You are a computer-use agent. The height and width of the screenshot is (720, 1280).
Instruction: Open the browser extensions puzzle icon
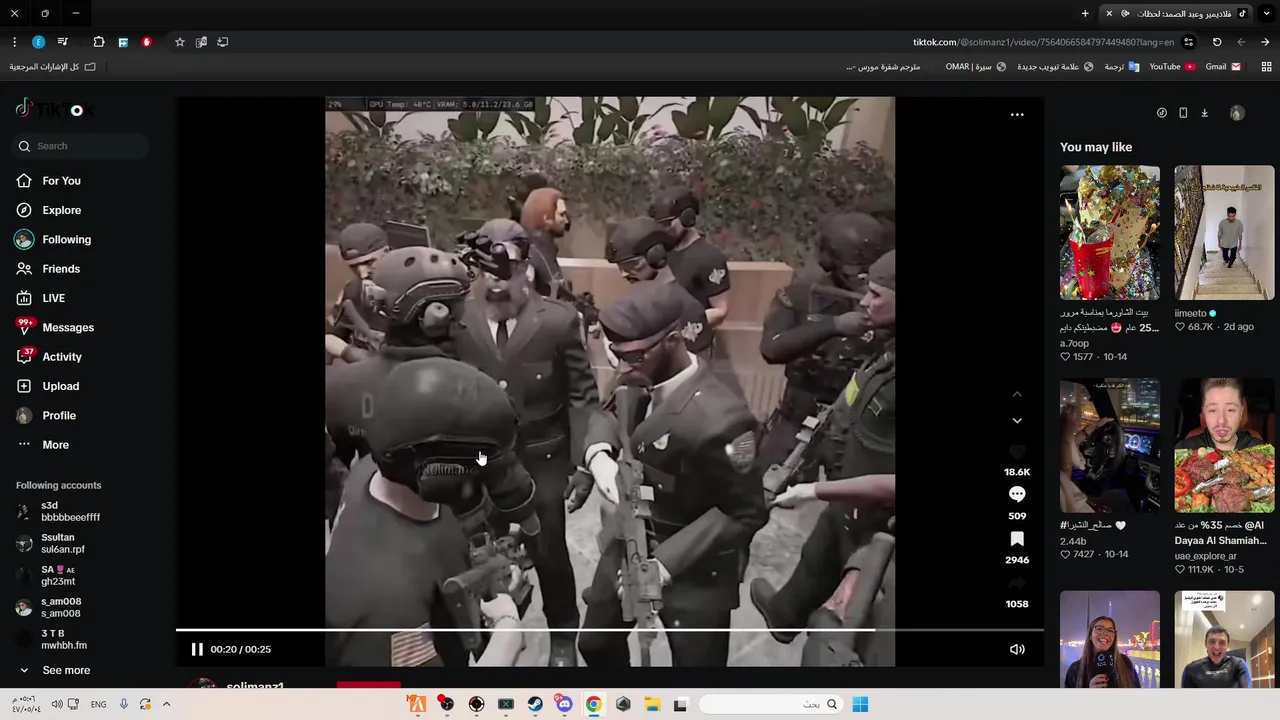[x=99, y=42]
